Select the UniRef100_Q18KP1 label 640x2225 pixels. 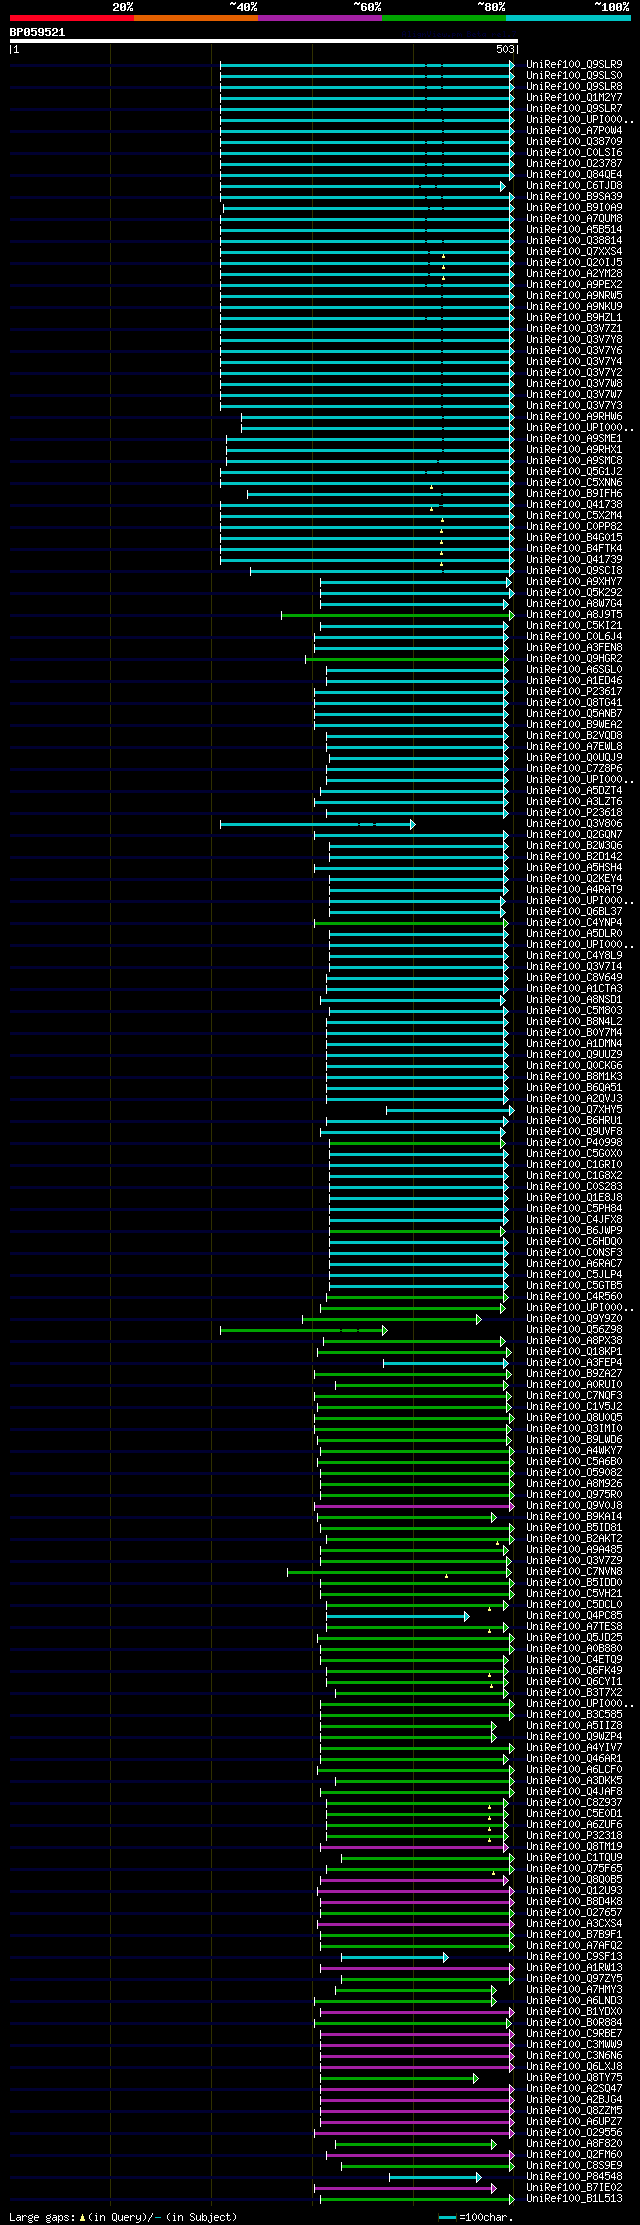point(574,1351)
